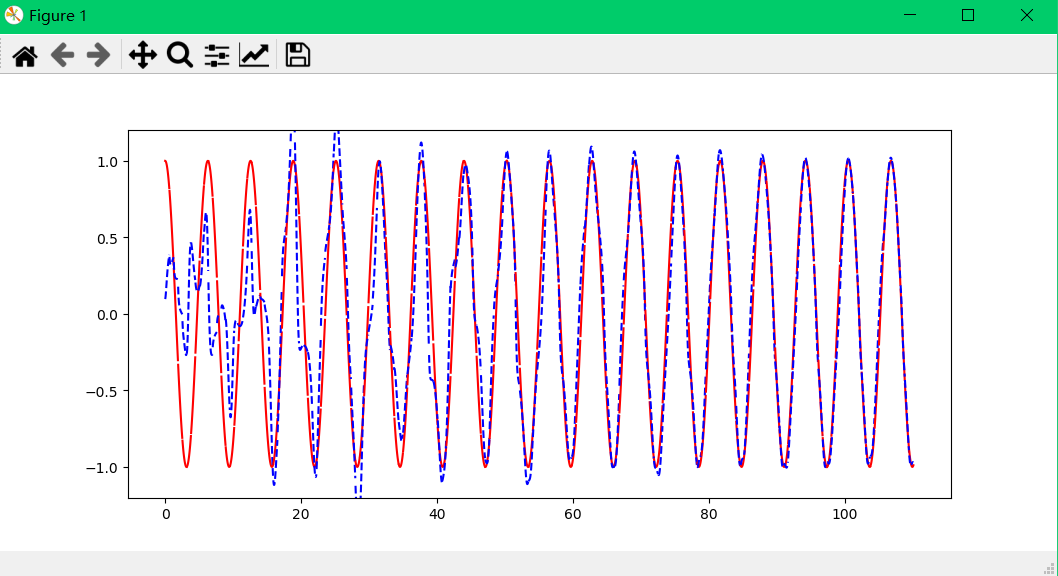Reset the plot with the Home icon
The image size is (1058, 576).
coord(24,55)
